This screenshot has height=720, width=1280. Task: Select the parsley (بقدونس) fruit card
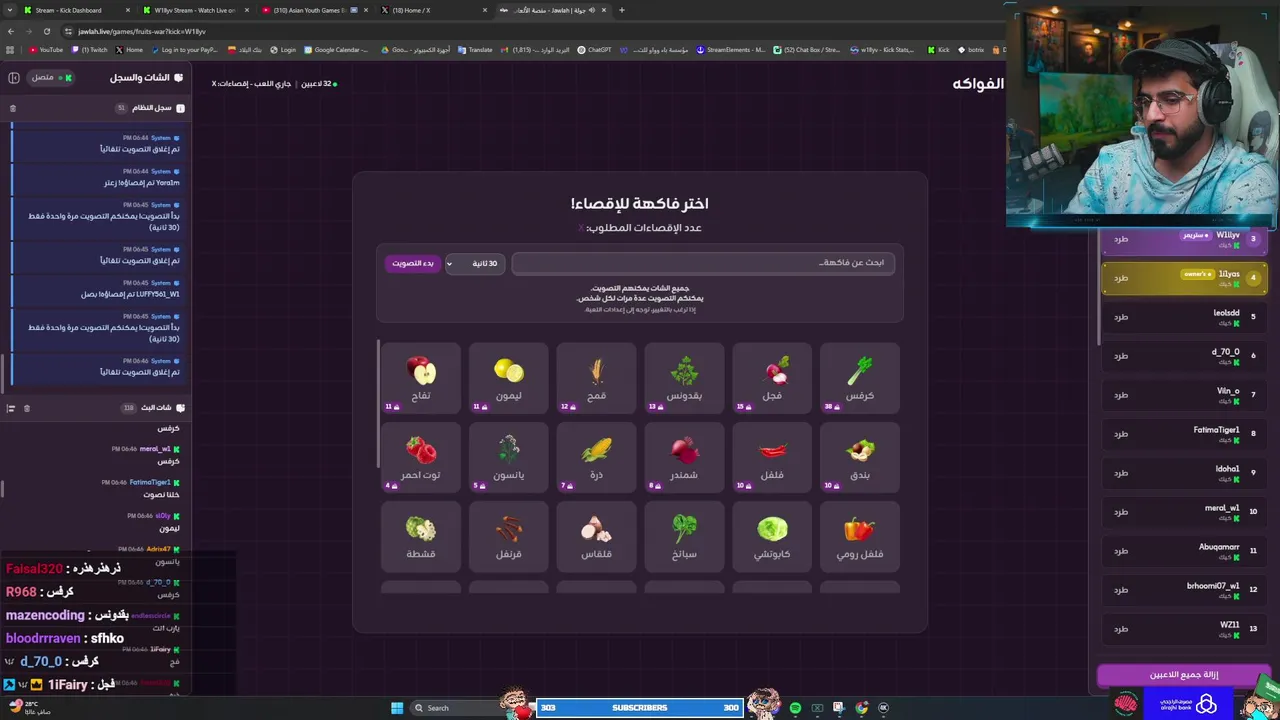pos(685,378)
